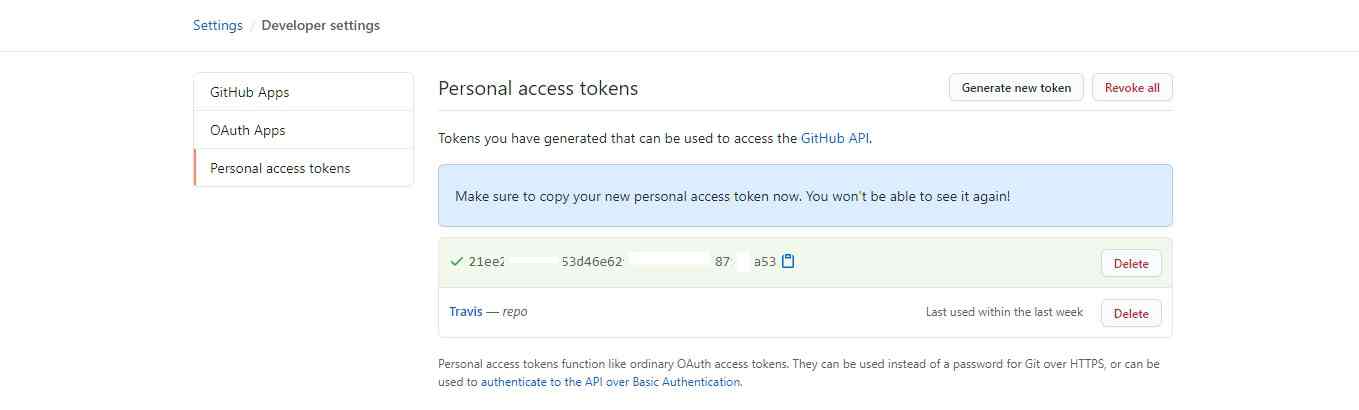Viewport: 1359px width, 410px height.
Task: Click the blue copy-your-token notice banner
Action: [x=805, y=196]
